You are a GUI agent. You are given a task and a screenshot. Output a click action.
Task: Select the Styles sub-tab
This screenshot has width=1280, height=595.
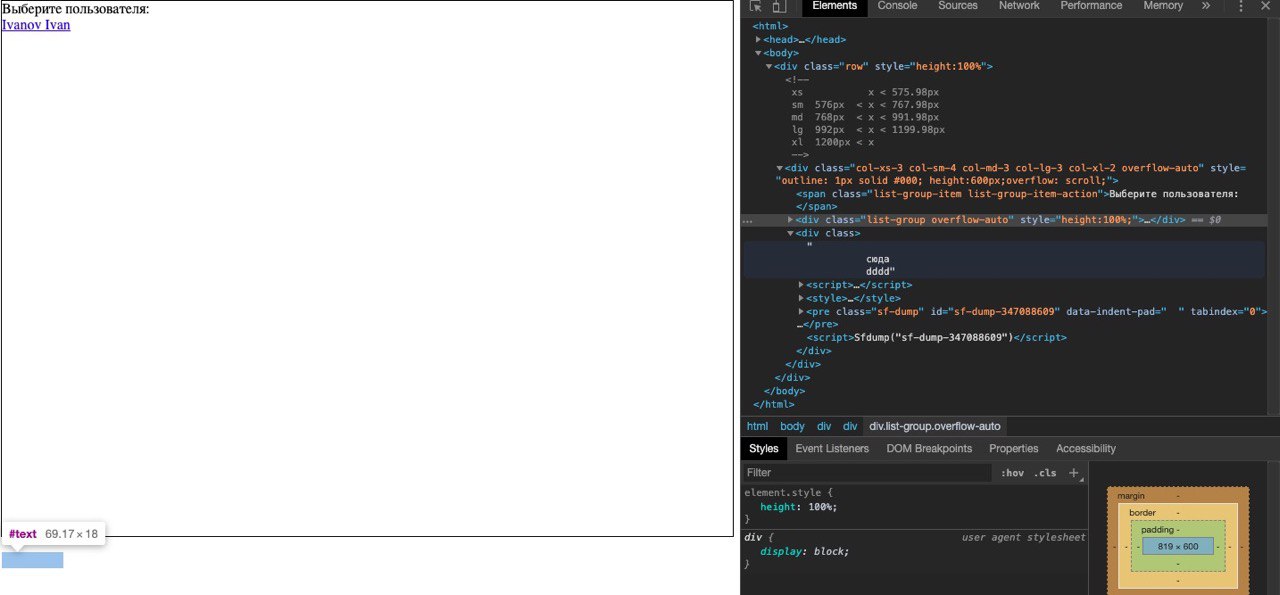click(764, 449)
